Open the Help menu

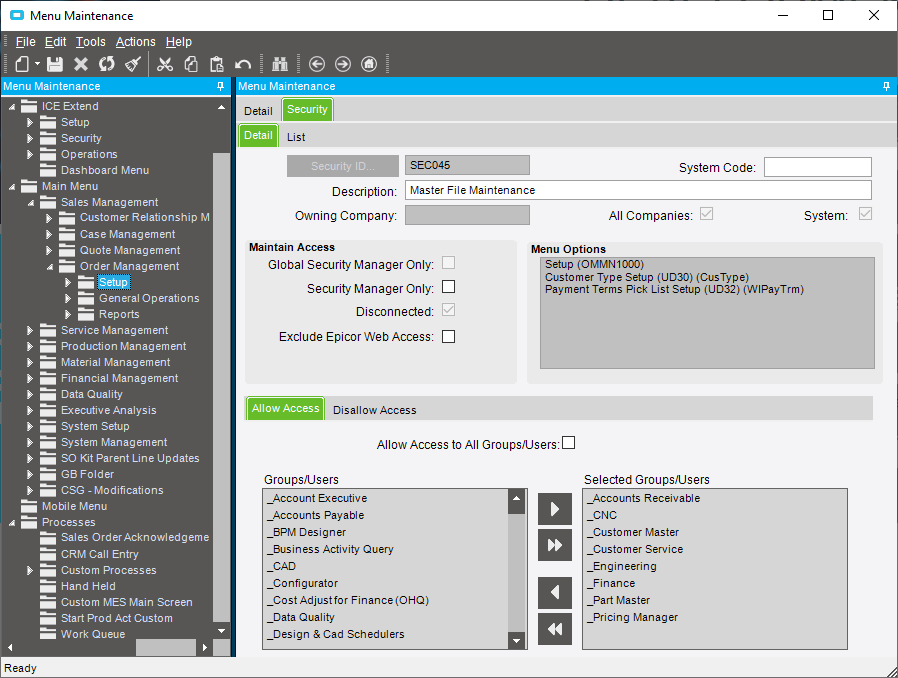(x=179, y=42)
